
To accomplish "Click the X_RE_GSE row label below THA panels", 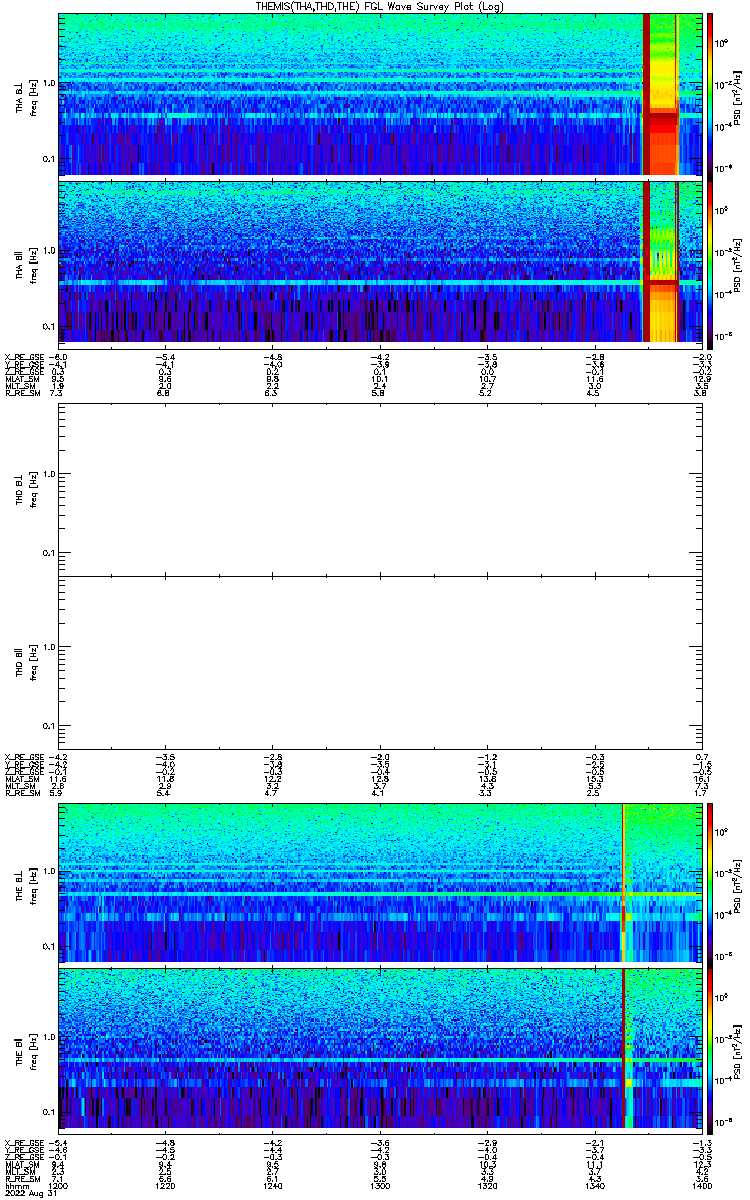I will [x=24, y=357].
